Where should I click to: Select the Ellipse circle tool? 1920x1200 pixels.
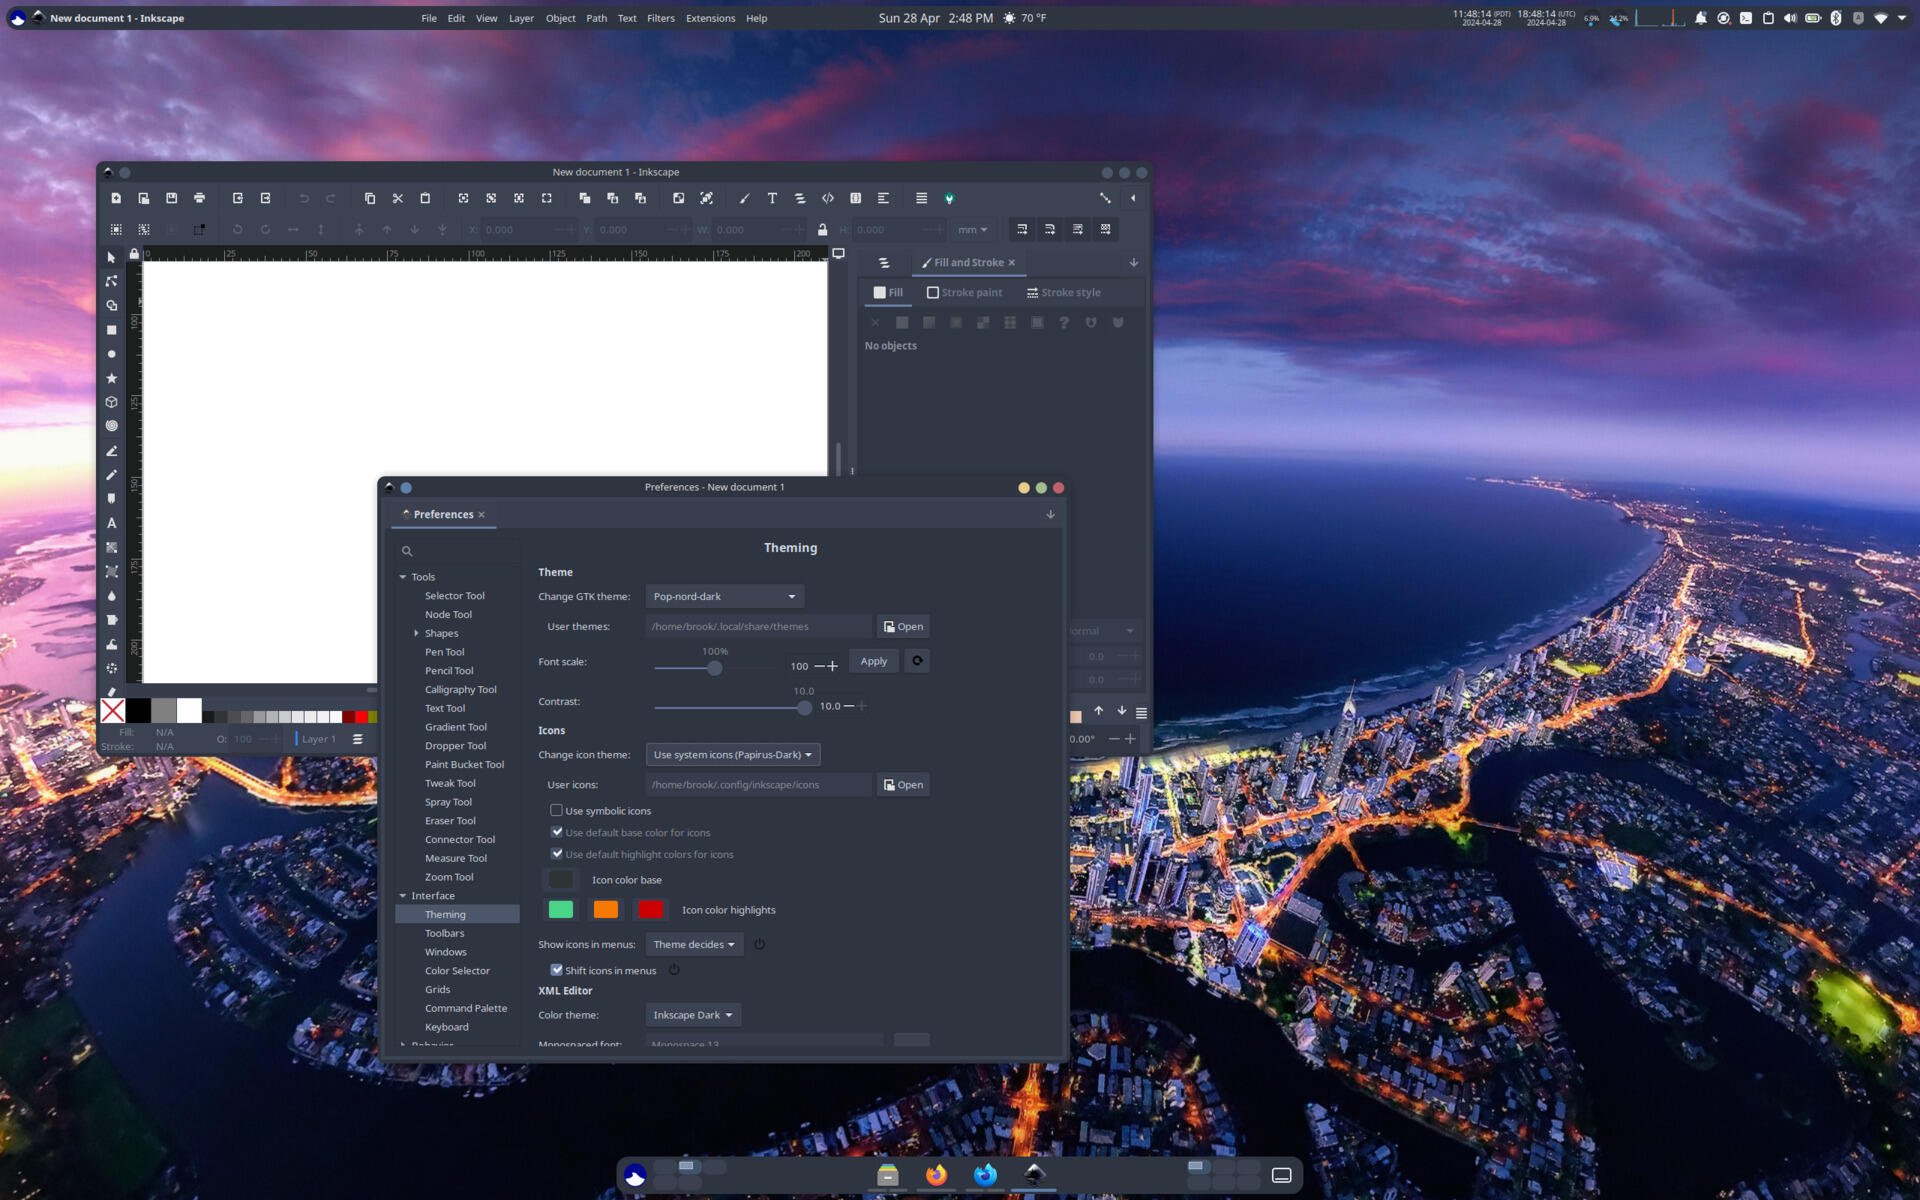[x=111, y=354]
